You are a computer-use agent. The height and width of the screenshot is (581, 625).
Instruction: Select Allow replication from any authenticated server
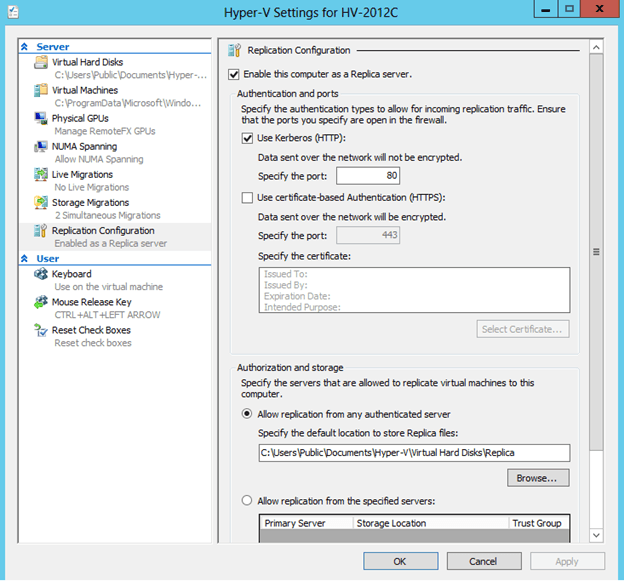[247, 414]
